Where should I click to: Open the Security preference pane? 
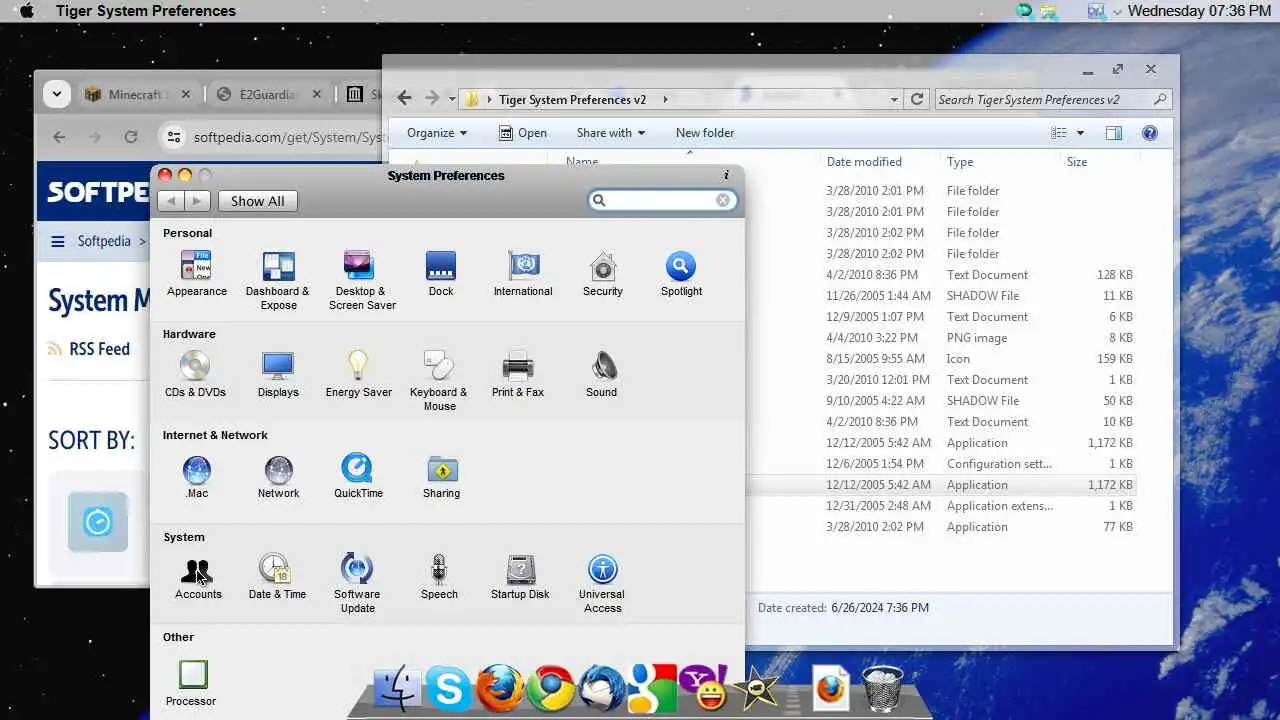(x=603, y=273)
